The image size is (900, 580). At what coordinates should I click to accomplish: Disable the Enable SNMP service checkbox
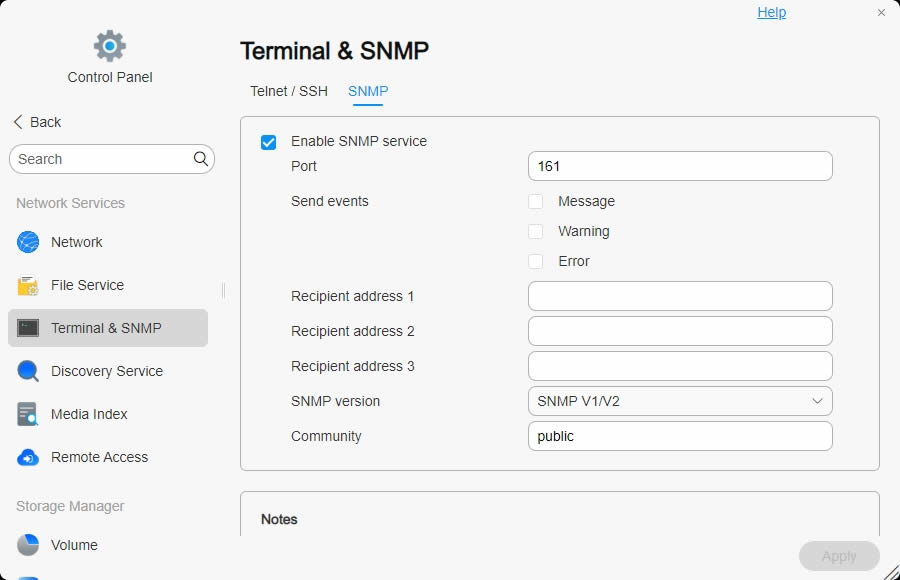pyautogui.click(x=268, y=142)
